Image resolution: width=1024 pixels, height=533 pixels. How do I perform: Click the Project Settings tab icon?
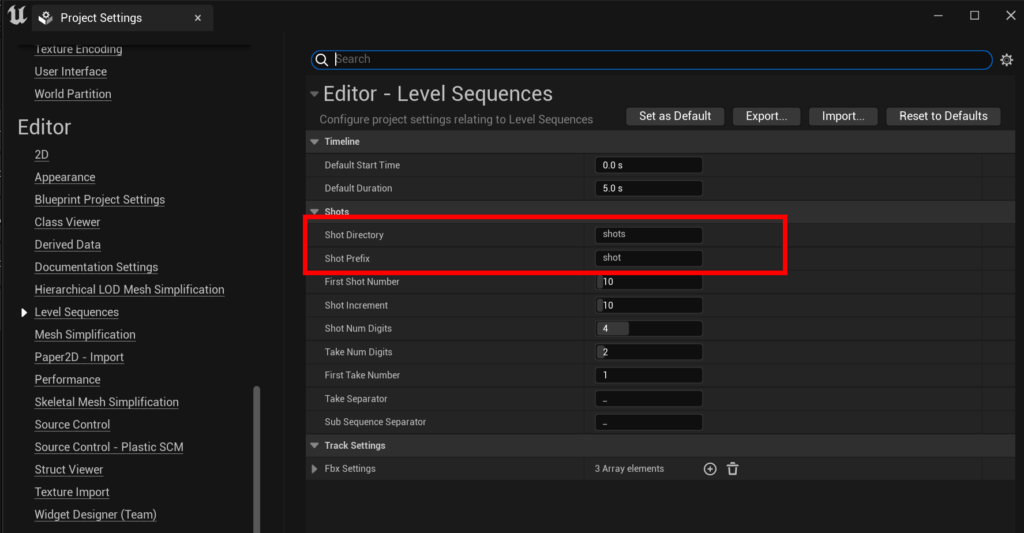pyautogui.click(x=46, y=18)
